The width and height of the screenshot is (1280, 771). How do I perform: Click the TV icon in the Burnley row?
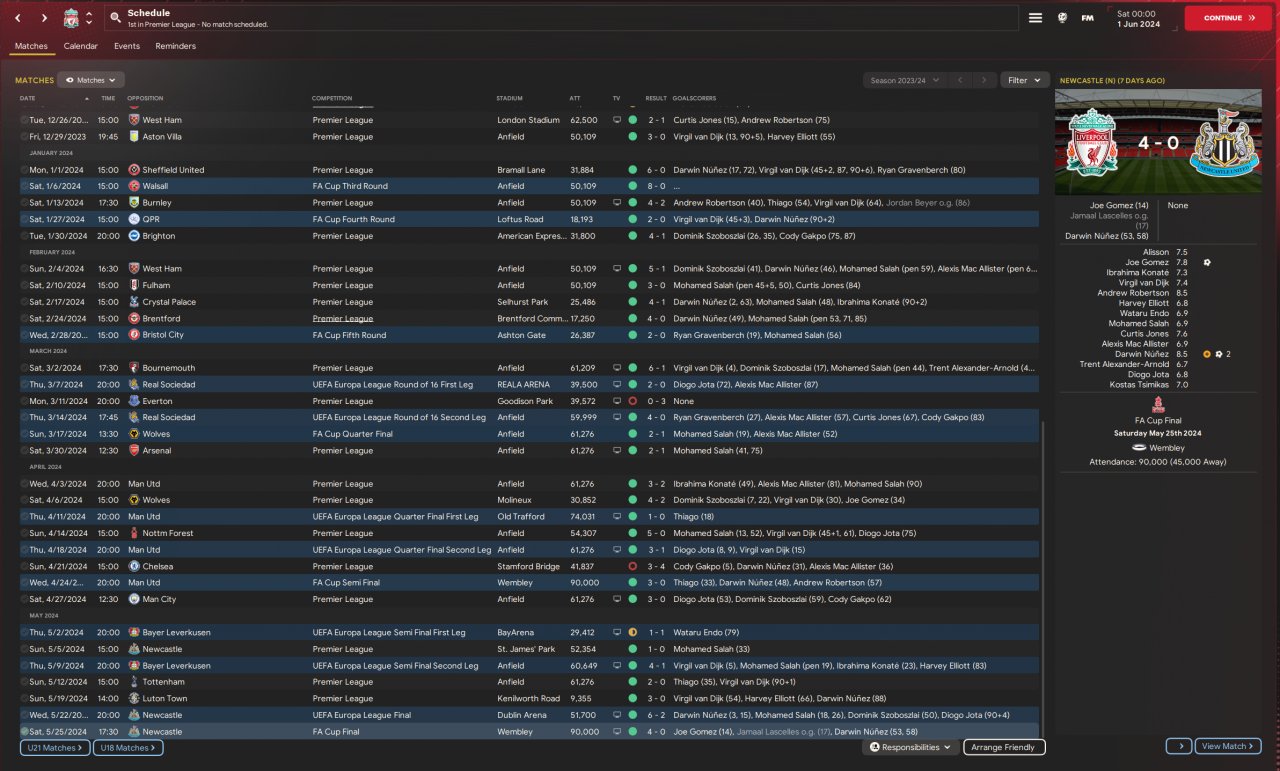coord(617,203)
